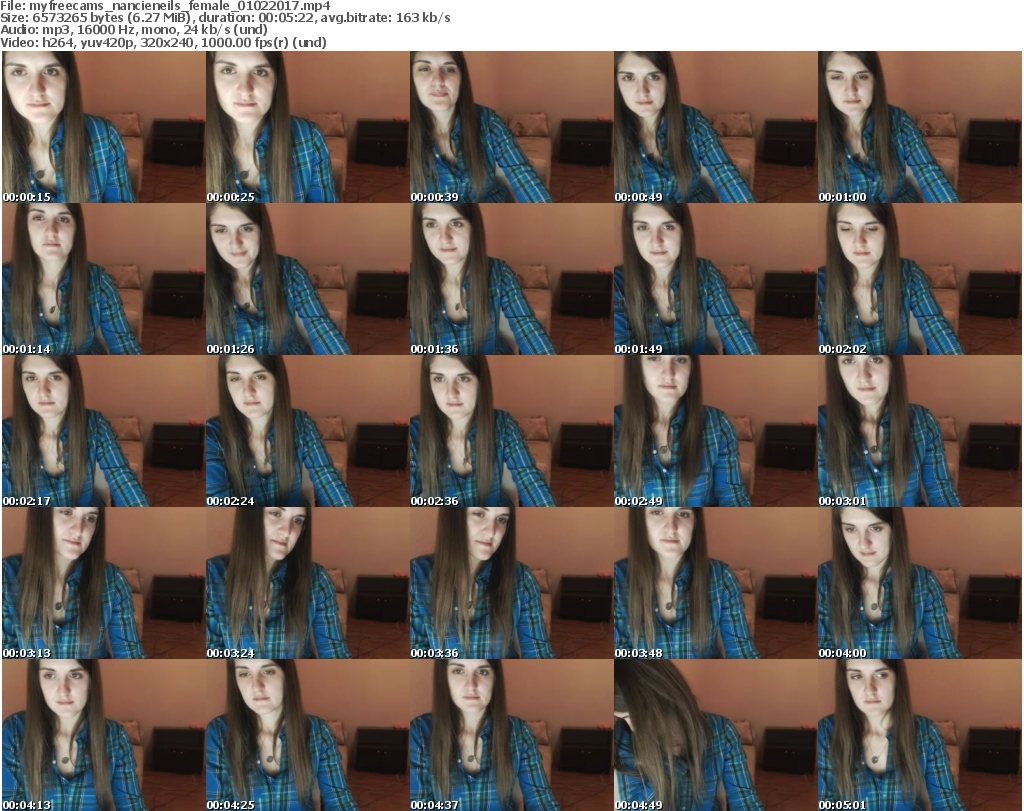Screen dimensions: 1024x811
Task: Pick the thumbnail stamped 00:01:00
Action: click(920, 127)
